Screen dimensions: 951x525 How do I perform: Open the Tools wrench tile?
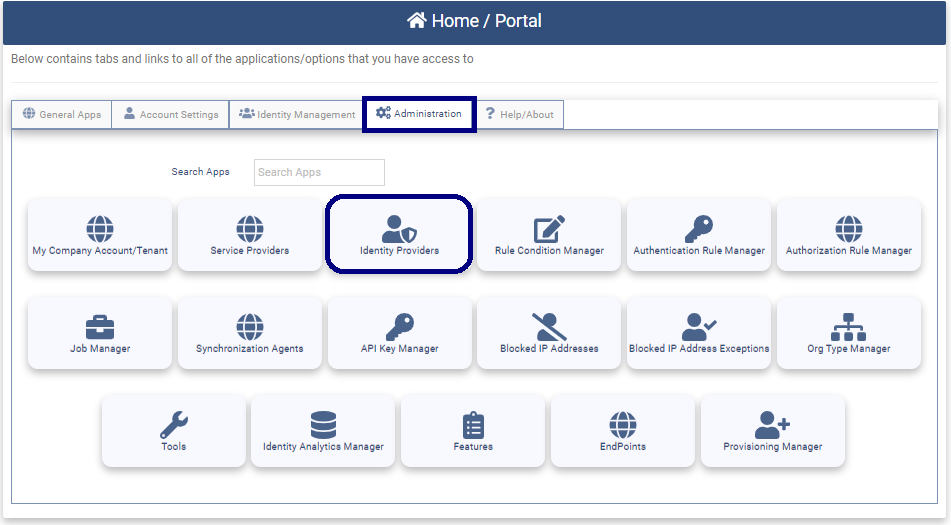tap(174, 431)
